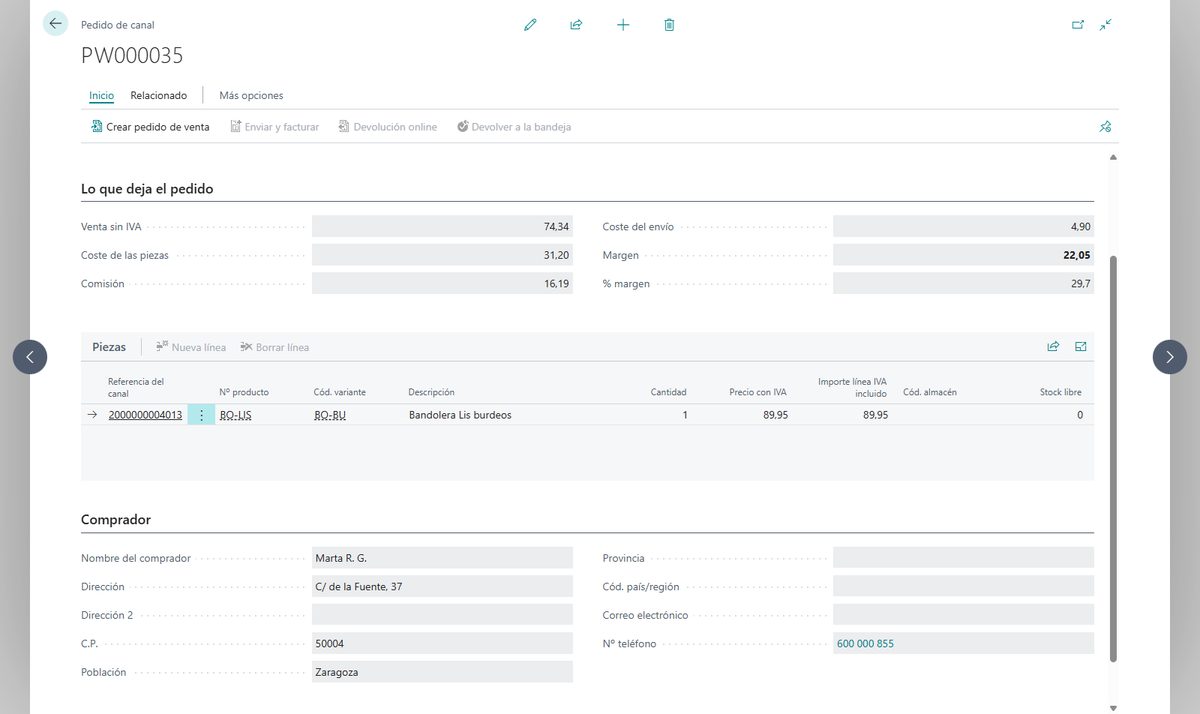
Task: Collapse the Lo que deja el pedido section
Action: click(147, 189)
